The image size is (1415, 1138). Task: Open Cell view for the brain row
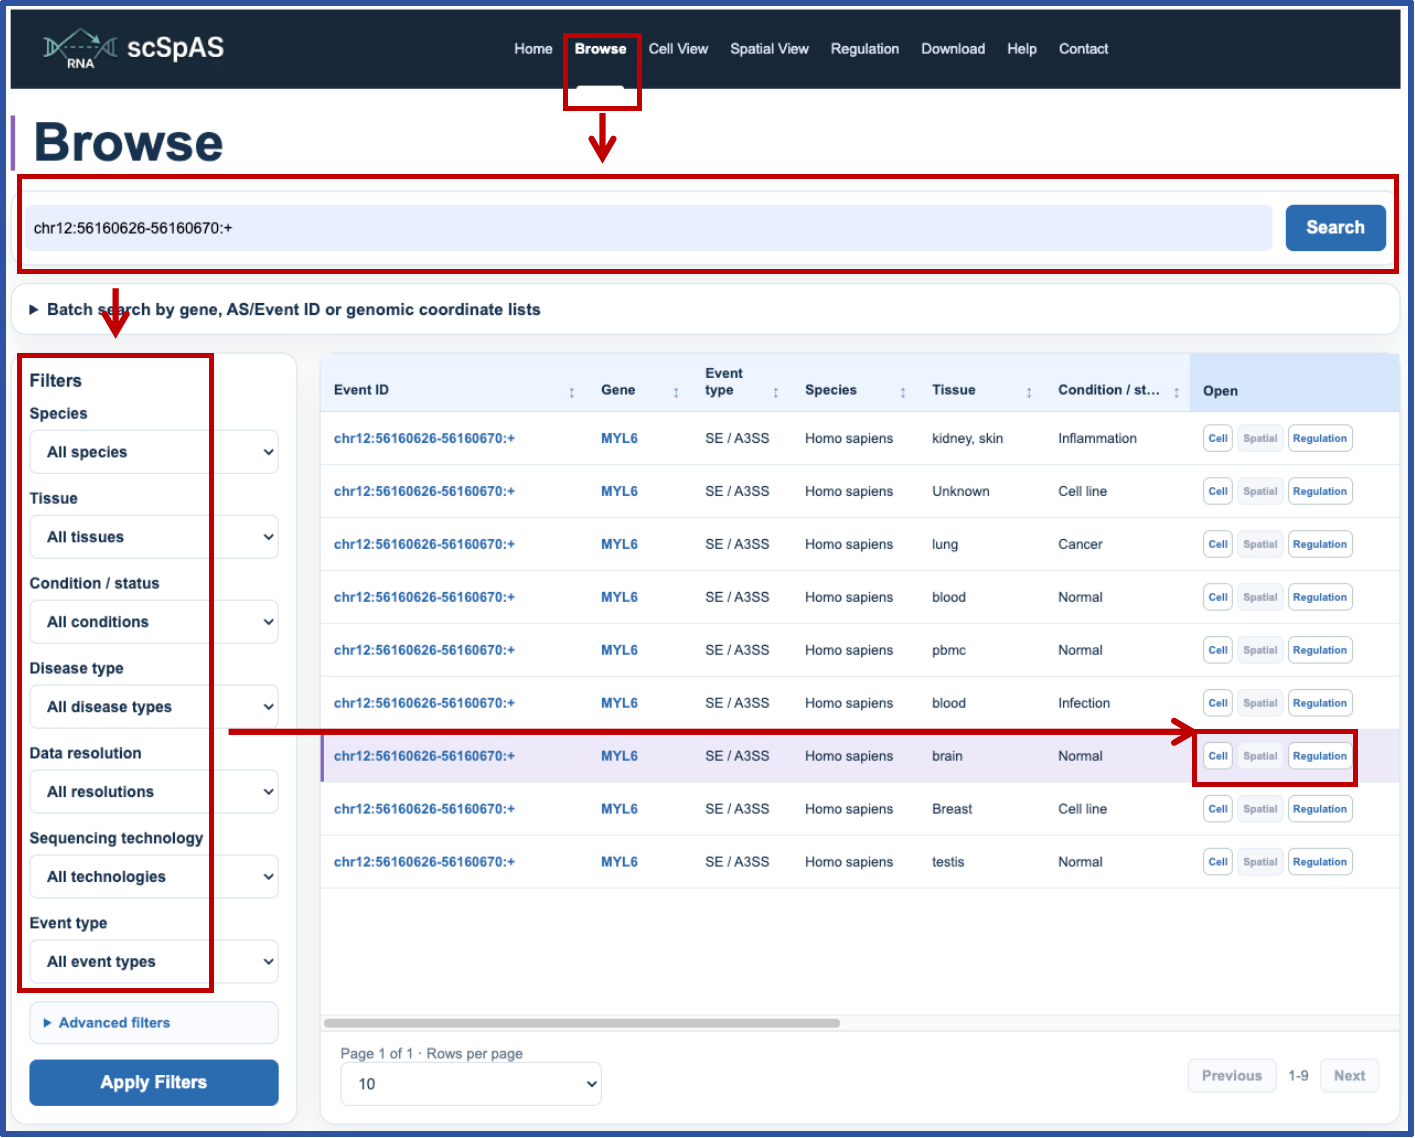(1218, 757)
